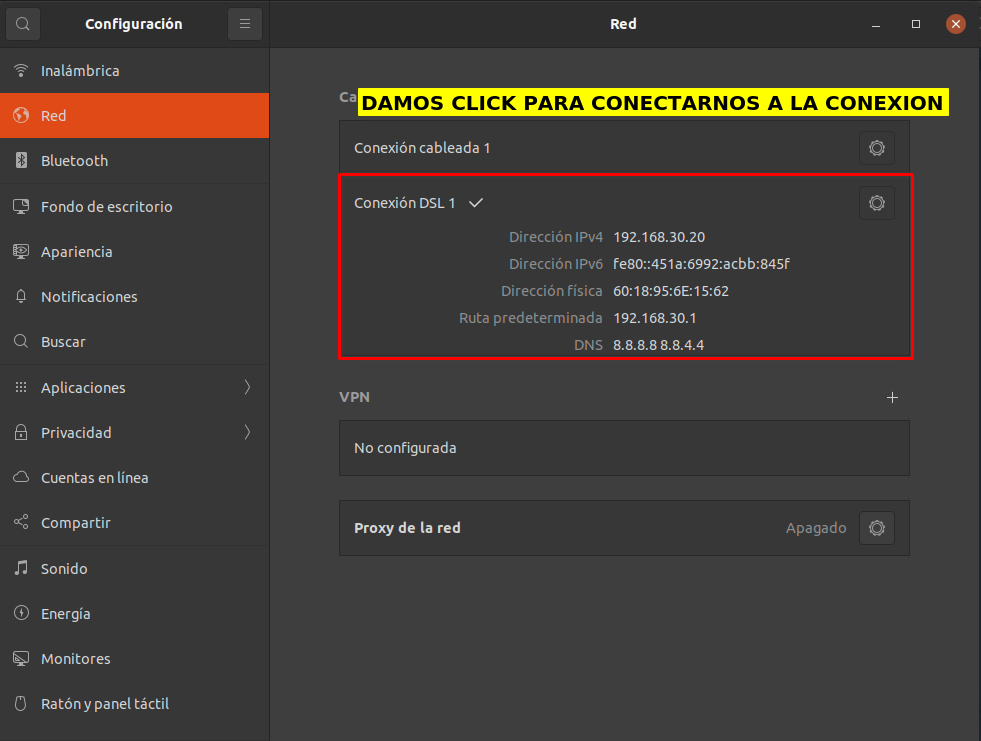Open the Notificaciones panel
The height and width of the screenshot is (741, 981).
[x=89, y=297]
